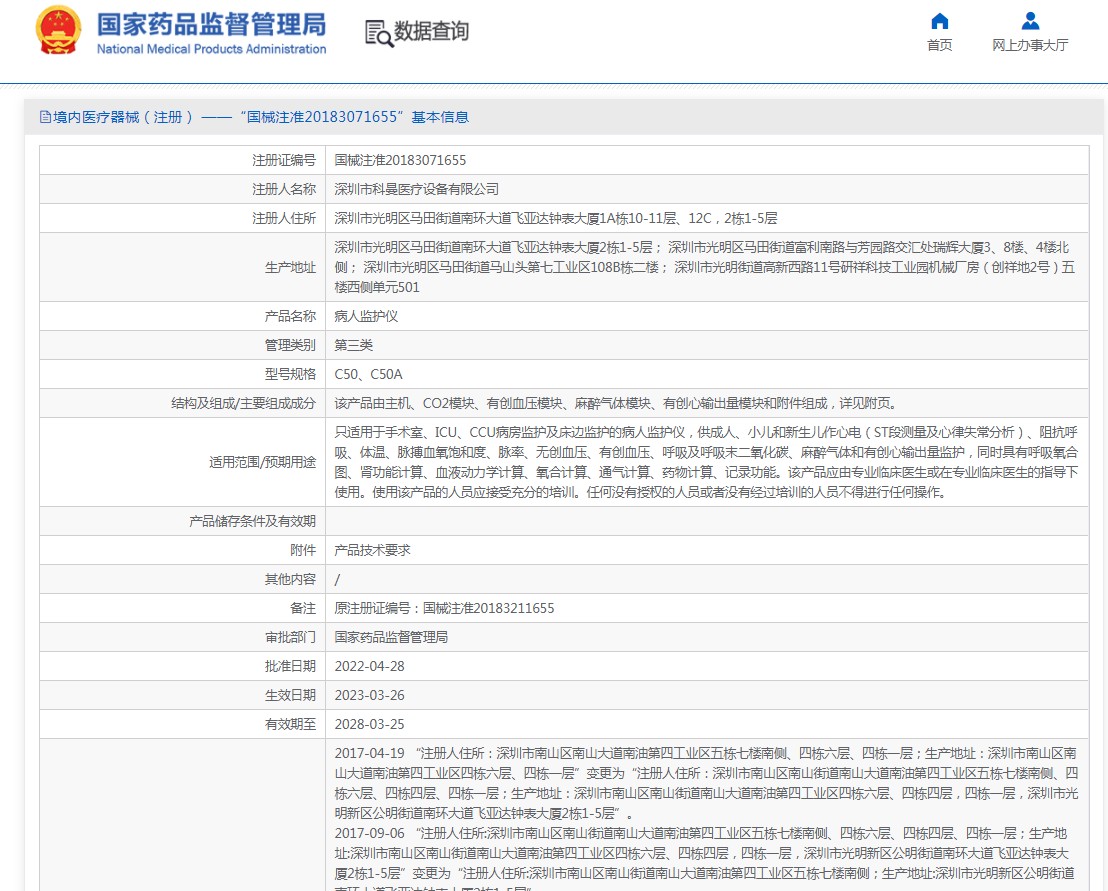This screenshot has height=891, width=1108.
Task: Select 国家药品监督管理局 approval department value
Action: tap(391, 637)
